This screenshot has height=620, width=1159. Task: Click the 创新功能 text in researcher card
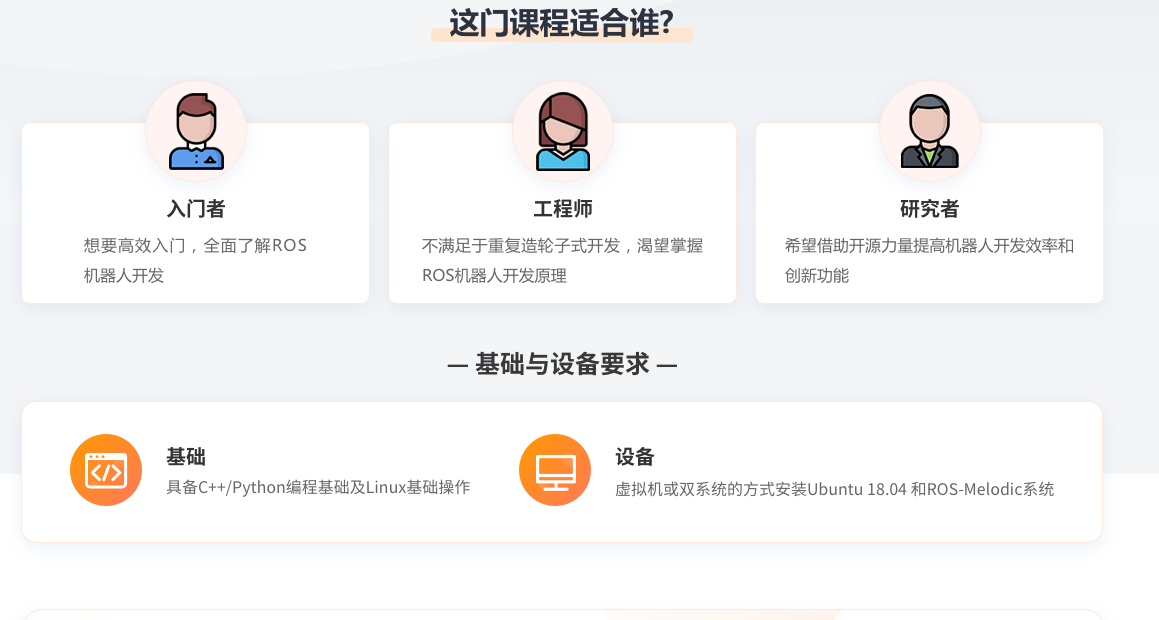(x=817, y=276)
